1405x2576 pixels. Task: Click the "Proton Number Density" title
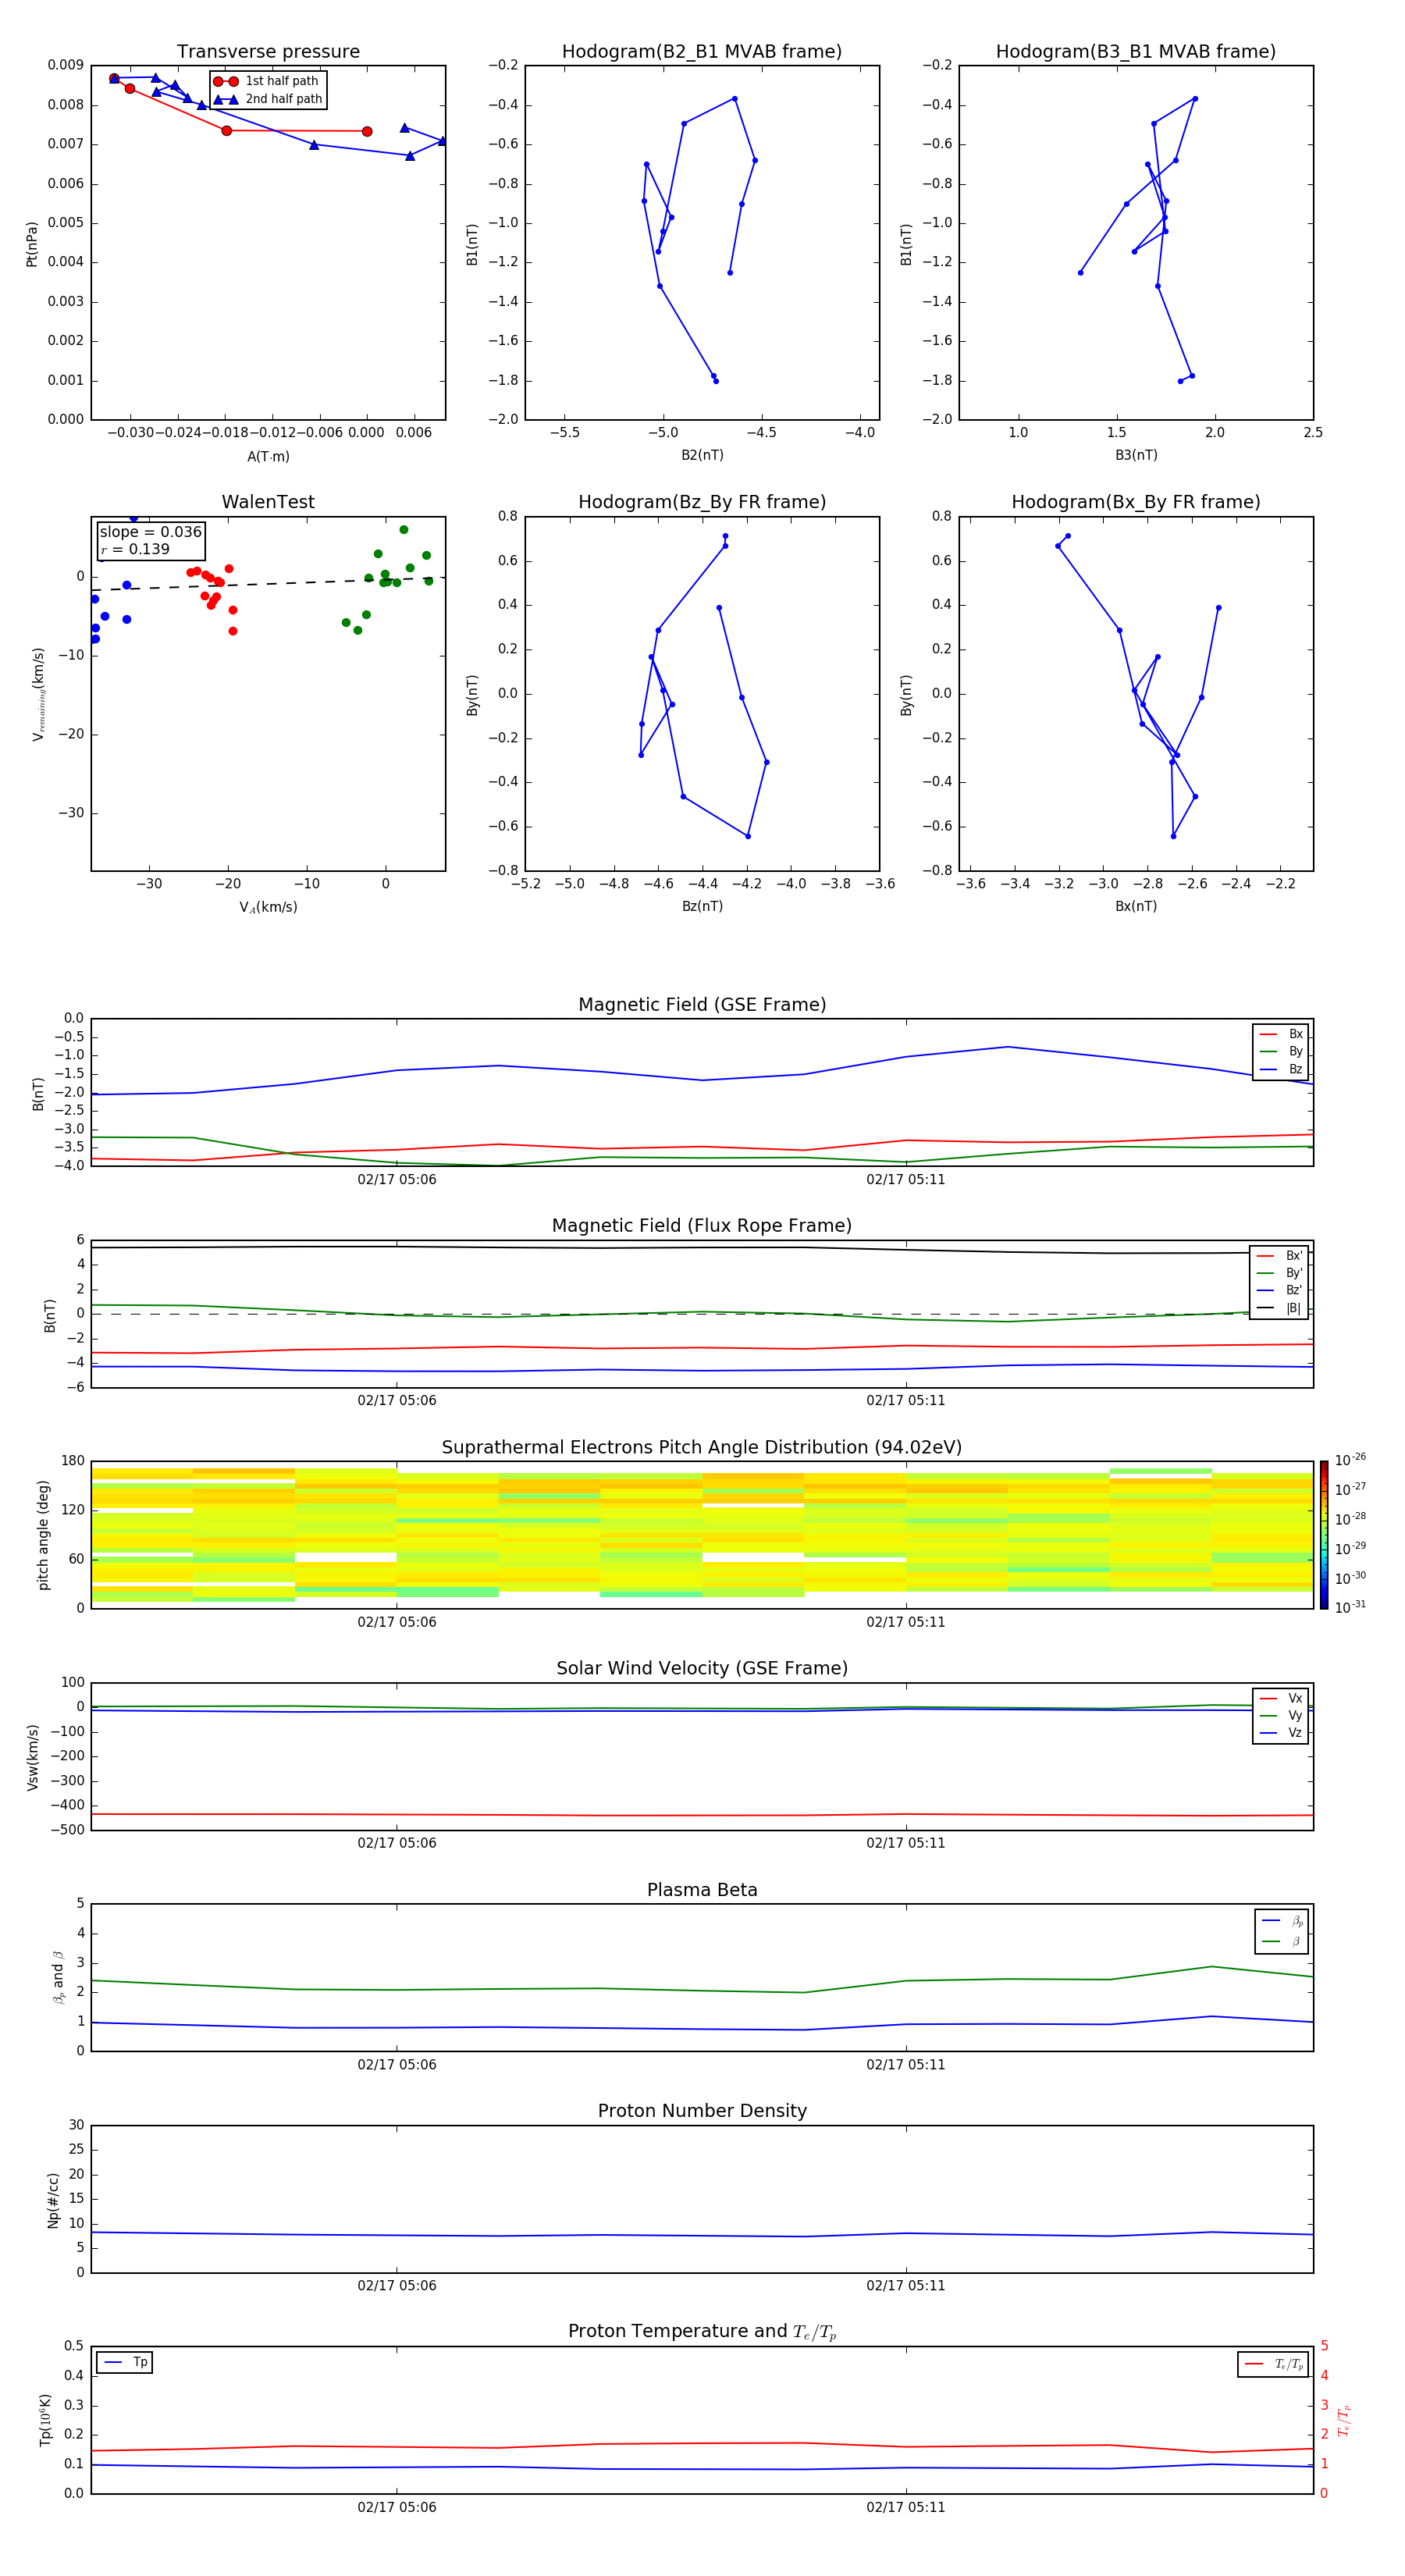pos(702,2111)
